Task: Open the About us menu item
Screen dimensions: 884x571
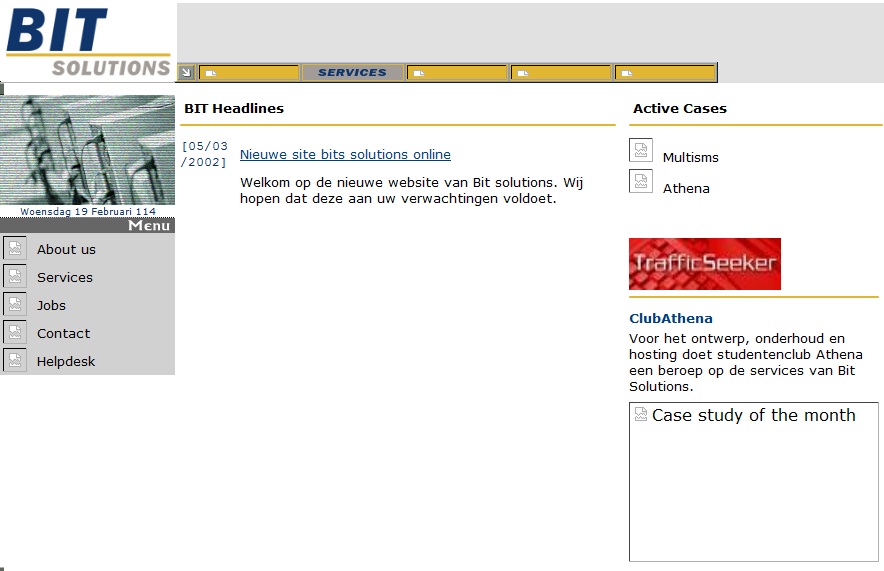Action: point(66,249)
